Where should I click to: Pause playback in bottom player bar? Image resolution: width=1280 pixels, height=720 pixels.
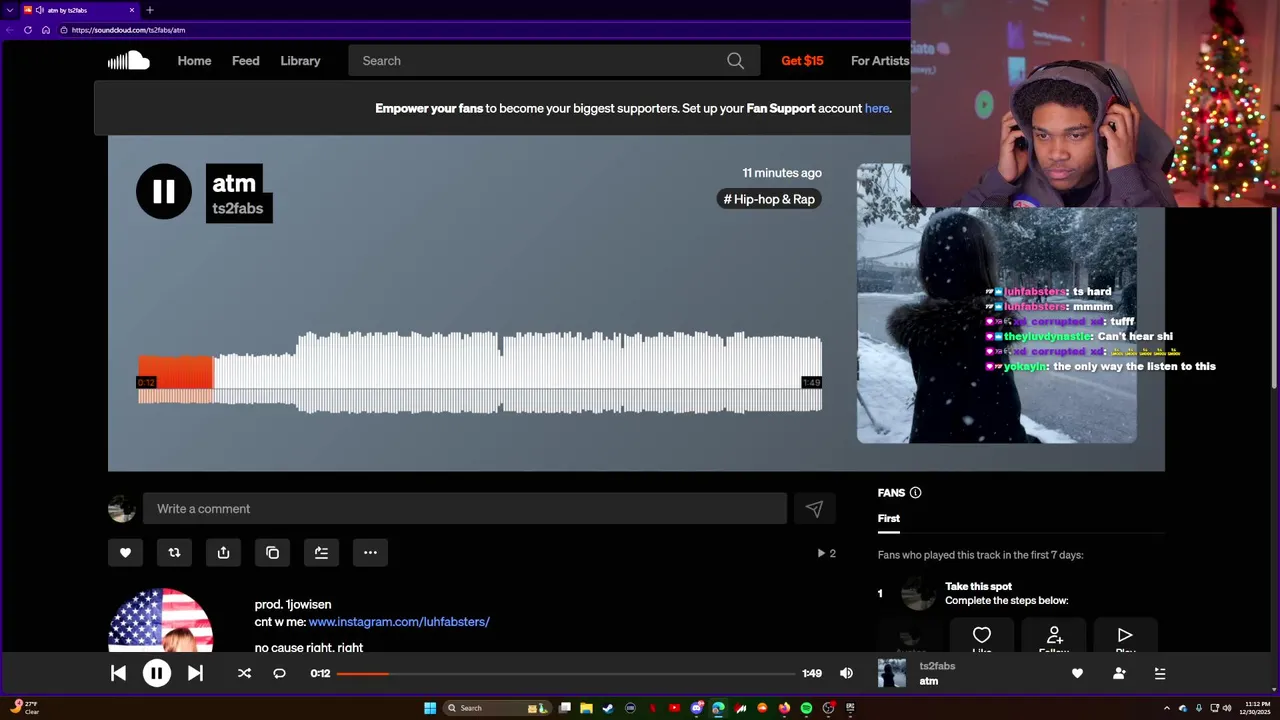pos(157,673)
